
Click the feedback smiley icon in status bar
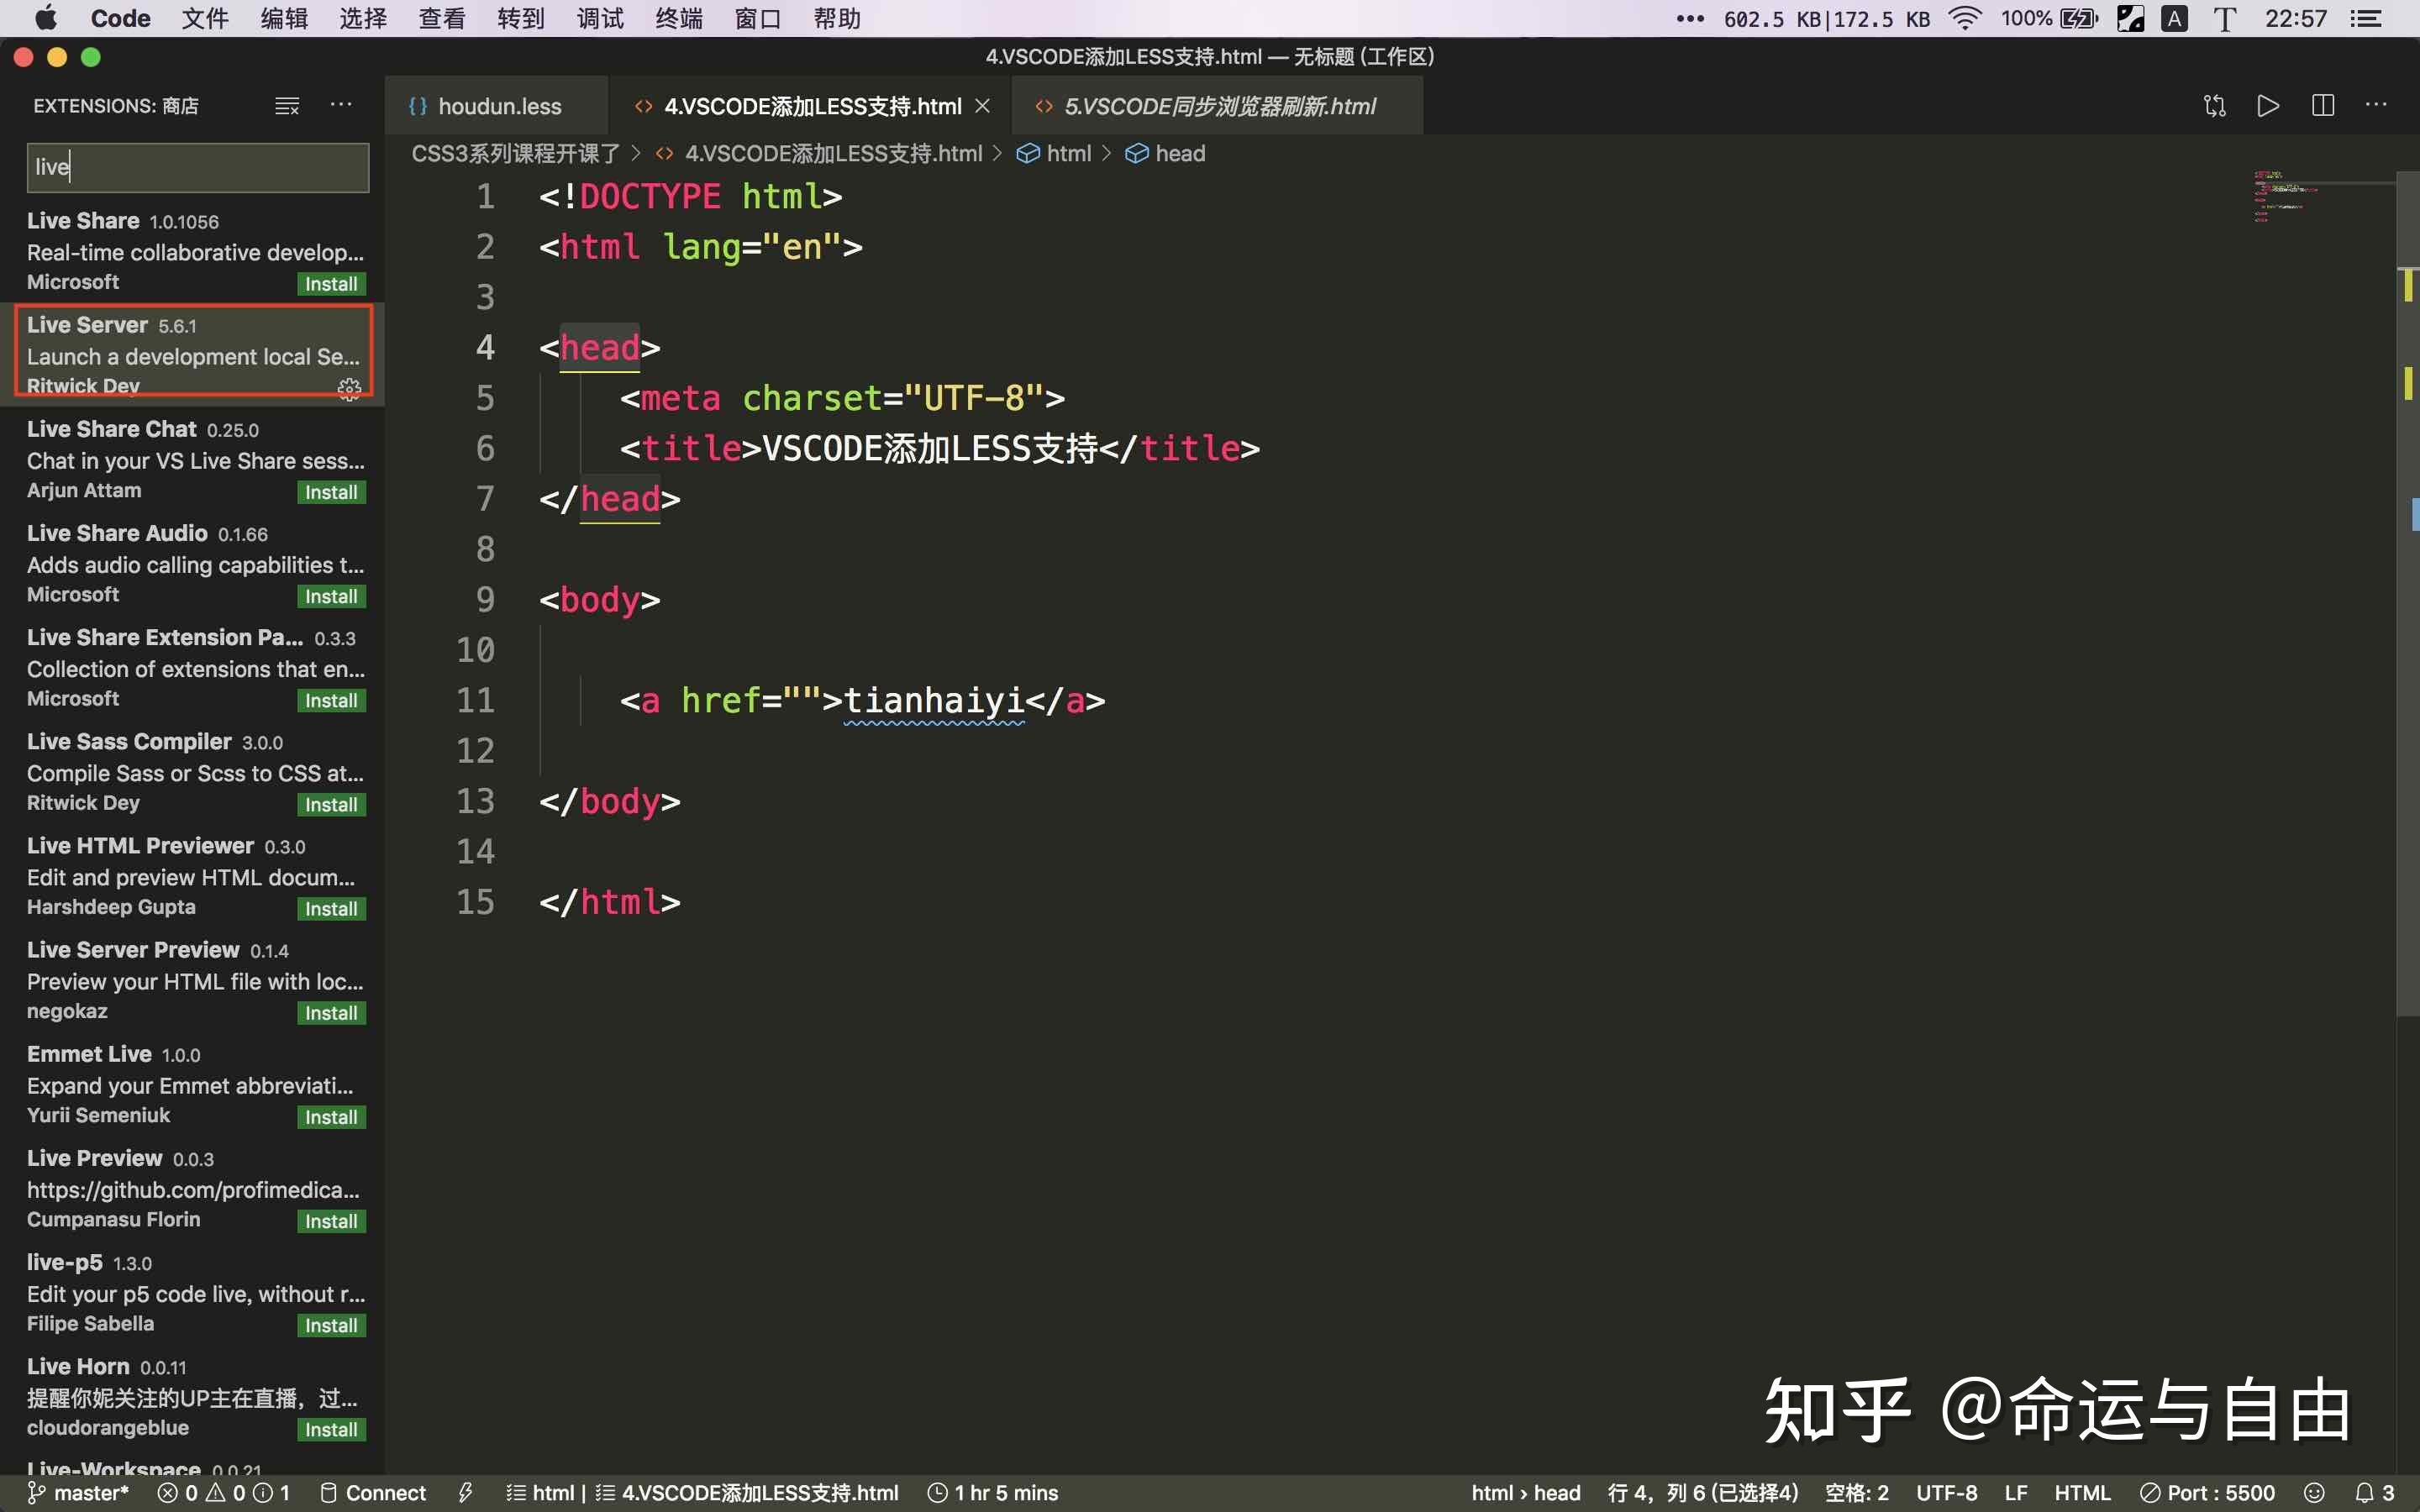pos(2317,1492)
